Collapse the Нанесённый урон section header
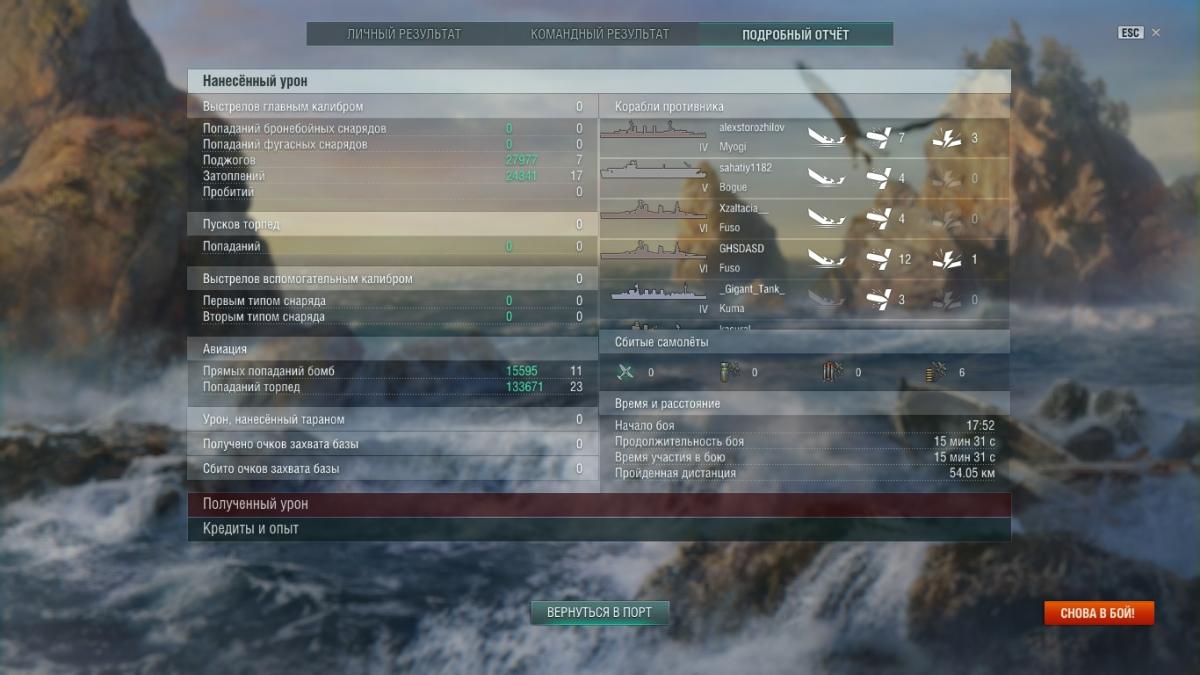The image size is (1200, 675). pyautogui.click(x=599, y=81)
